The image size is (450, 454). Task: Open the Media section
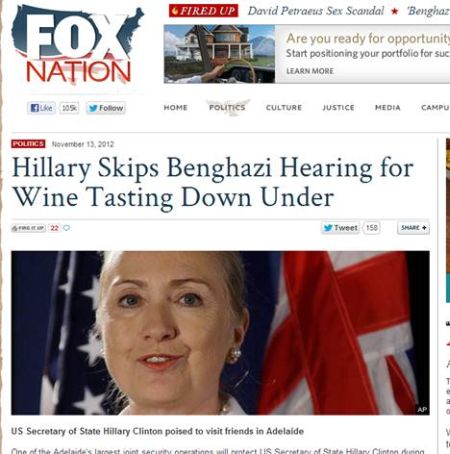(x=388, y=108)
